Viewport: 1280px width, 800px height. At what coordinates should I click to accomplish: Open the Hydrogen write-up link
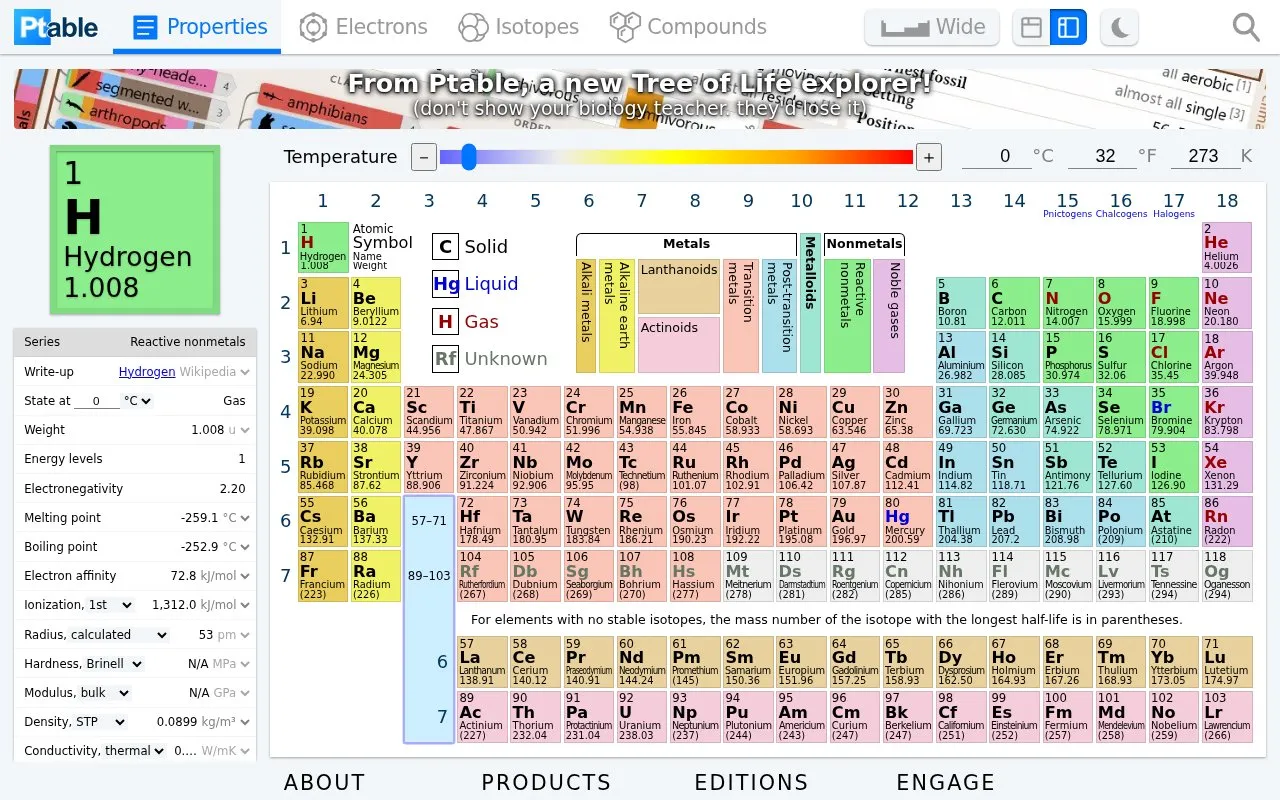tap(147, 372)
